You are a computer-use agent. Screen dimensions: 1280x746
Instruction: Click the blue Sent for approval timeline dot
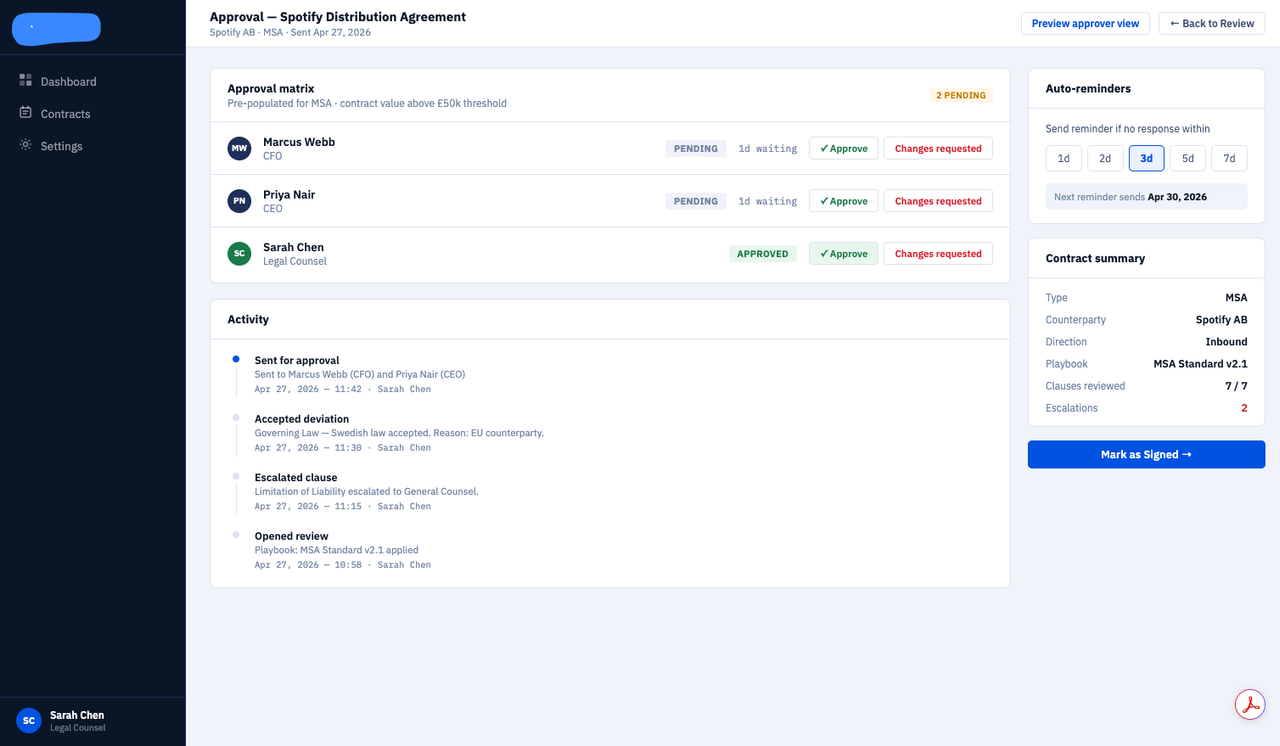click(x=236, y=359)
